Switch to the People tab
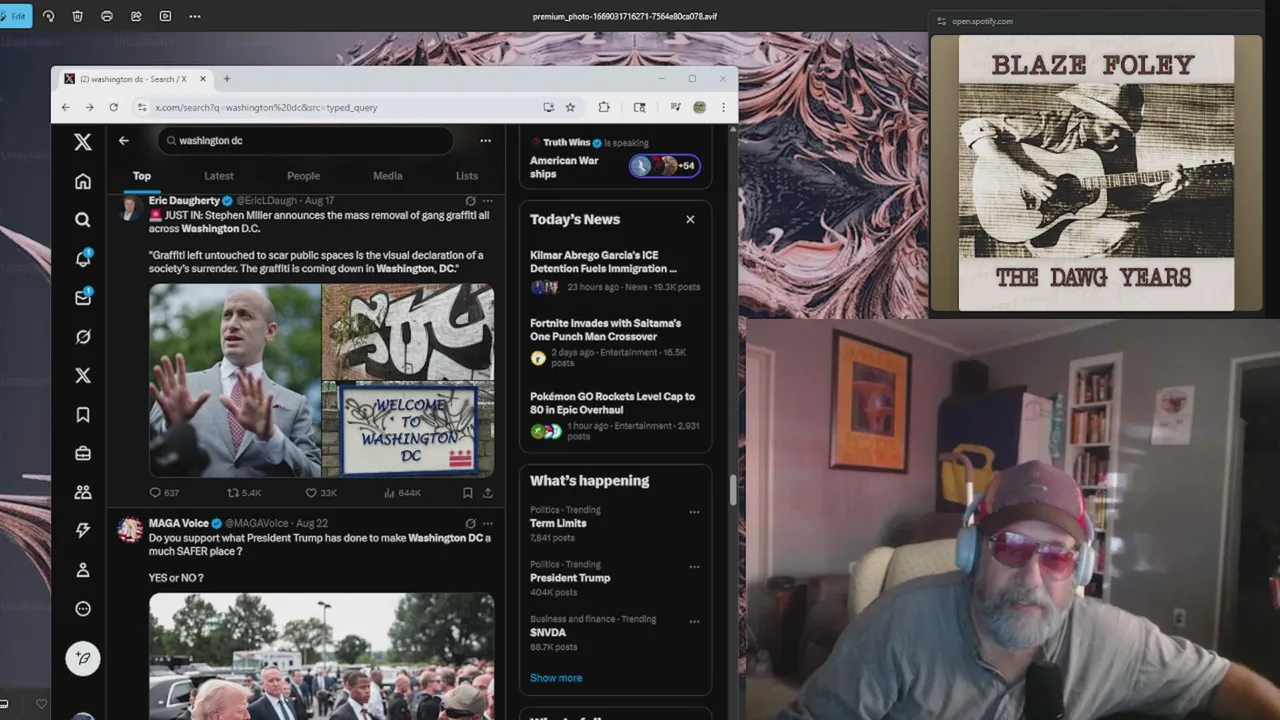Screen dimensions: 1280x720 pos(303,176)
